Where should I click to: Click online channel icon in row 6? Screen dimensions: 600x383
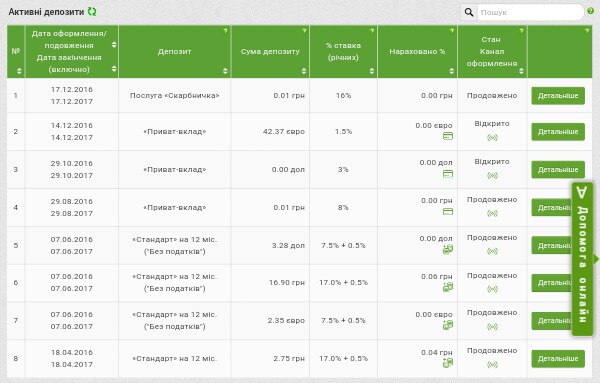click(x=492, y=289)
